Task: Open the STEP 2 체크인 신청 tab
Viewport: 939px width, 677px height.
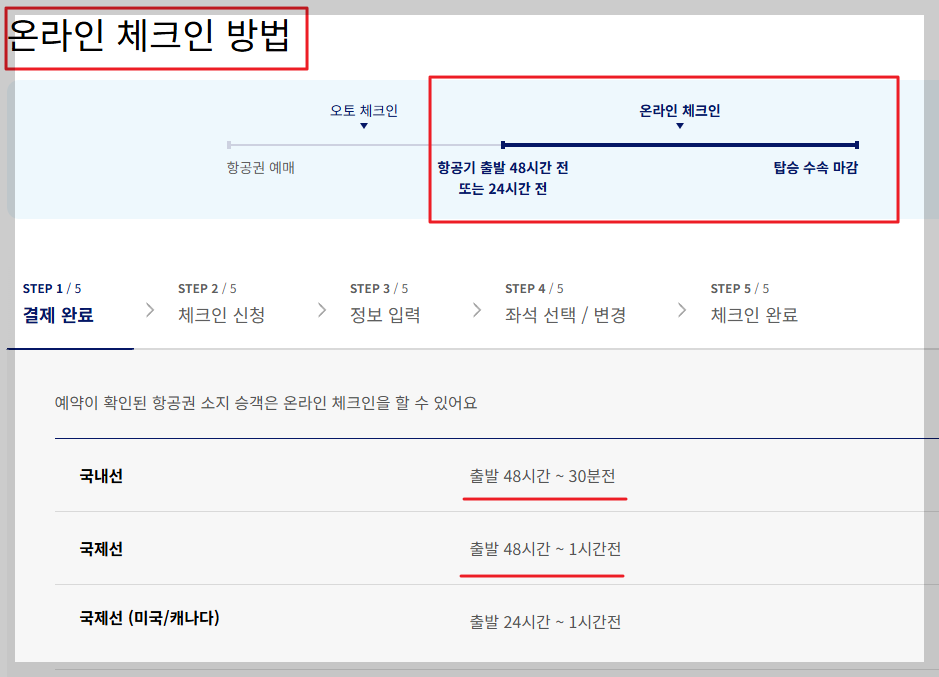Action: [x=222, y=303]
